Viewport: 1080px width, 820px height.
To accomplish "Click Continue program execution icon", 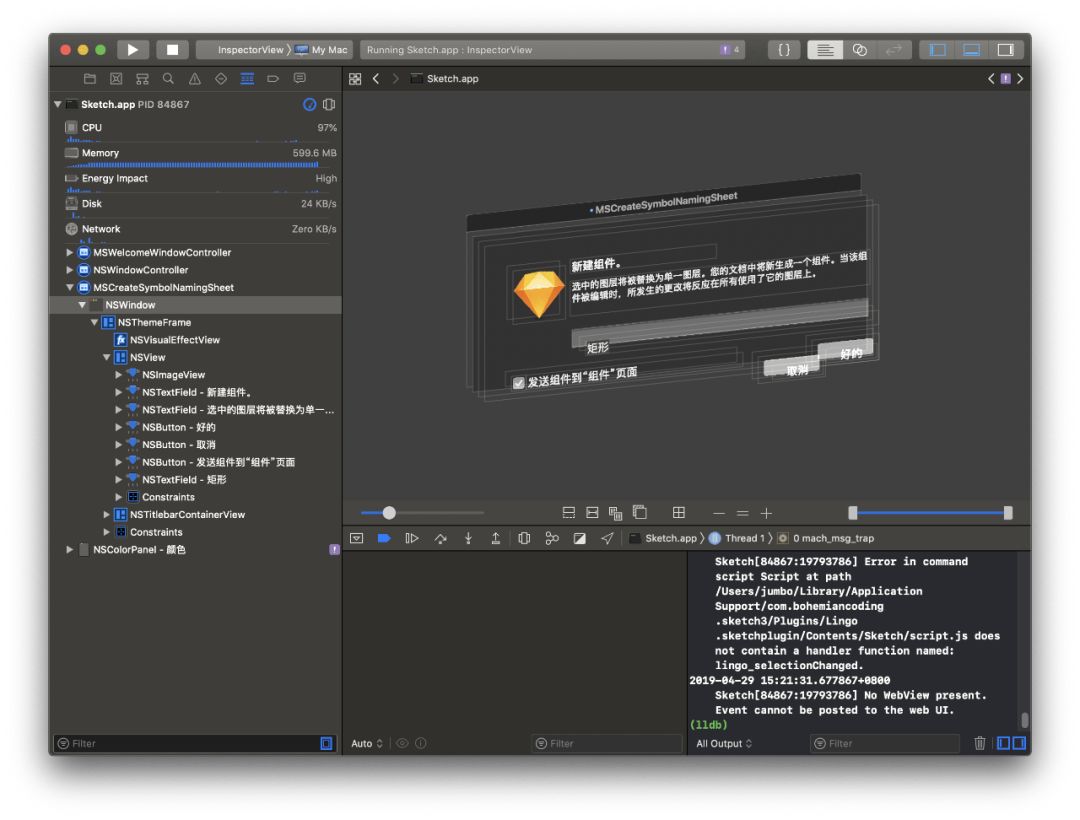I will click(x=412, y=538).
